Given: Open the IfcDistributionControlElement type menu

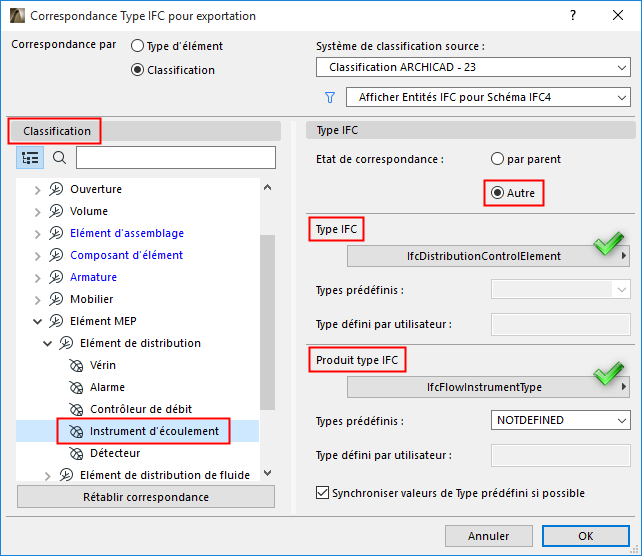Looking at the screenshot, I should click(x=487, y=256).
